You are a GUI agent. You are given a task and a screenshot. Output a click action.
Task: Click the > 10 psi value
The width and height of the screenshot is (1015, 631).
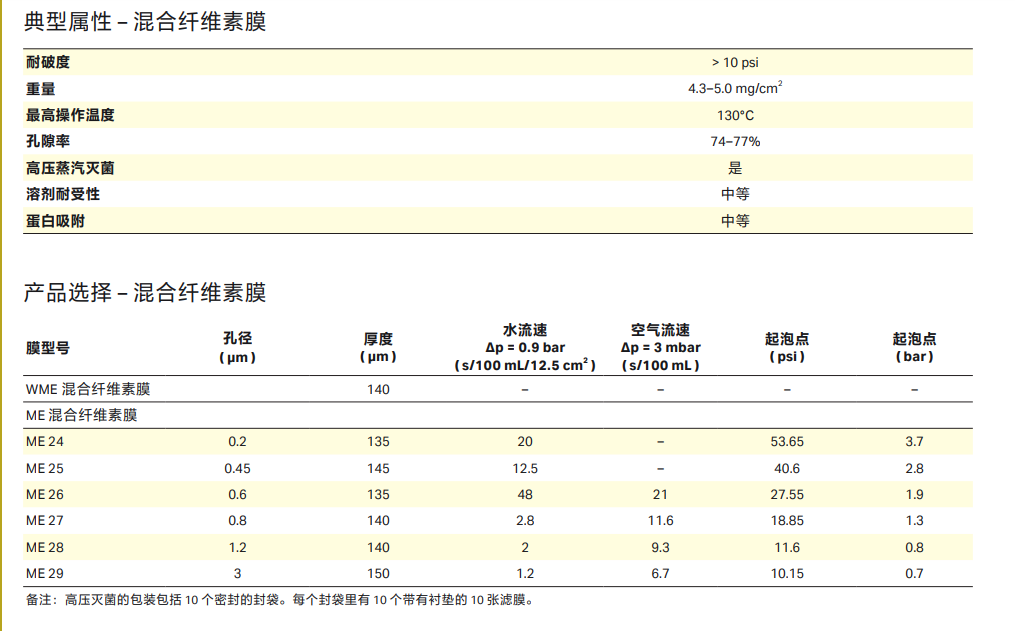[735, 62]
